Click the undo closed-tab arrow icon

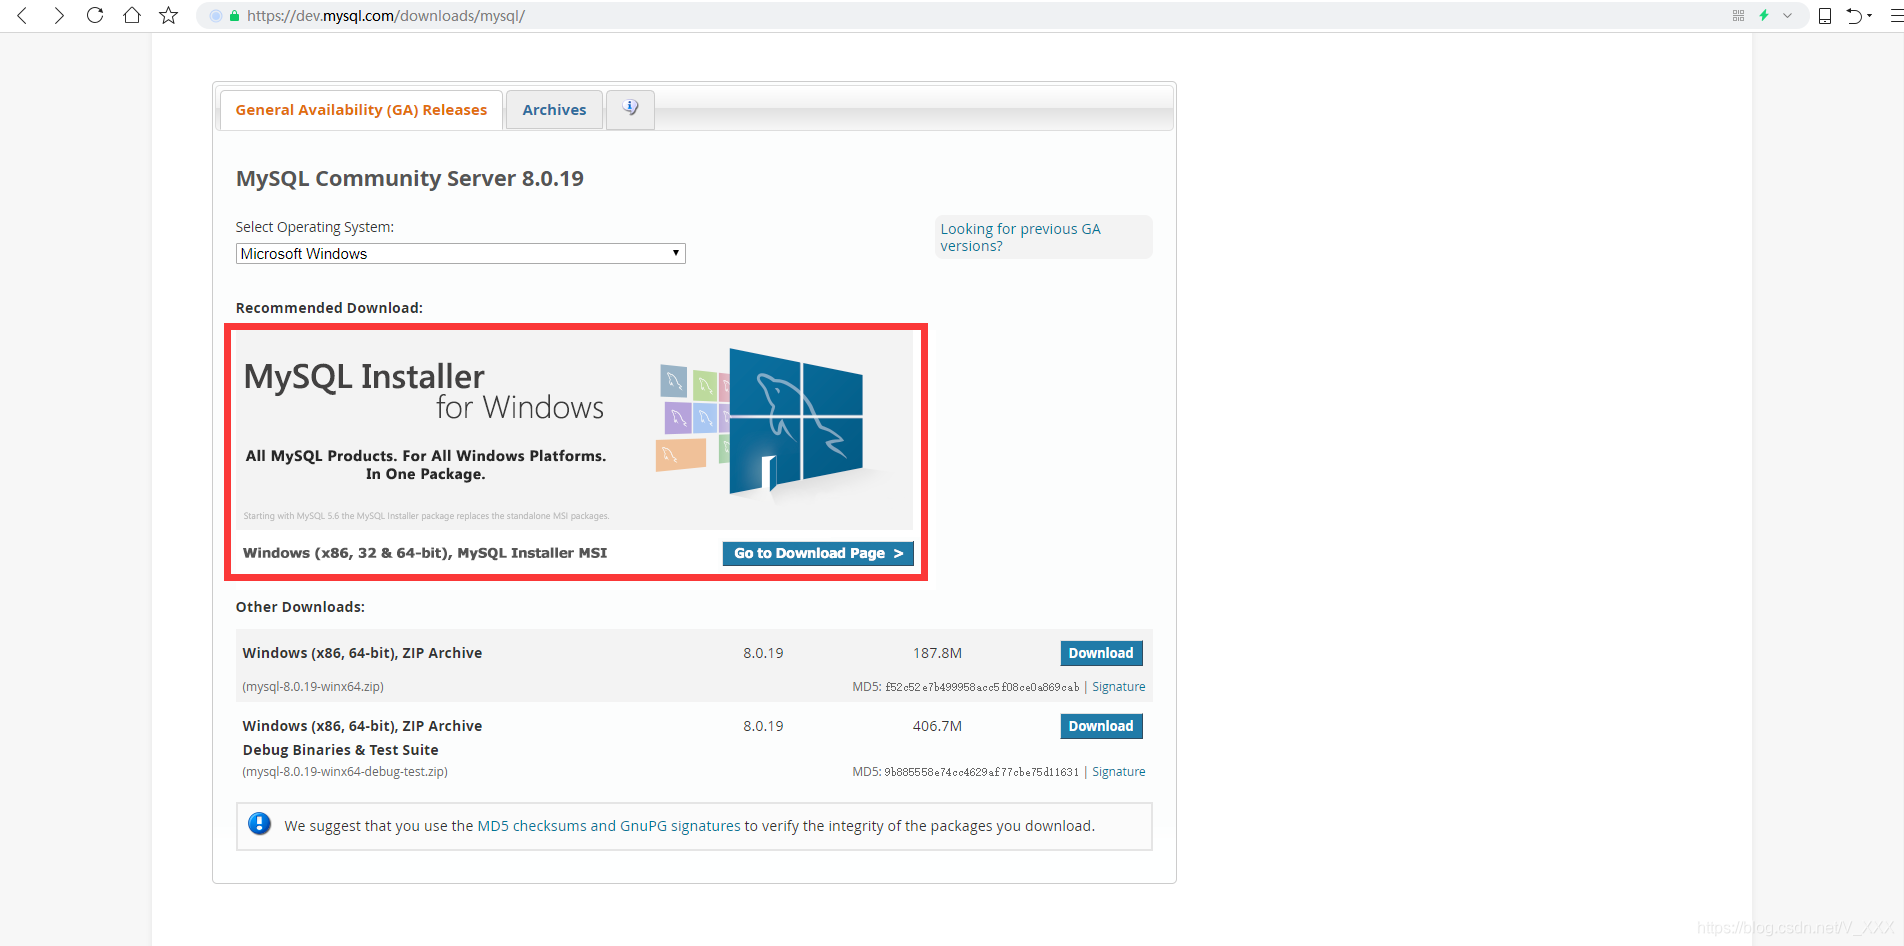click(x=1855, y=15)
